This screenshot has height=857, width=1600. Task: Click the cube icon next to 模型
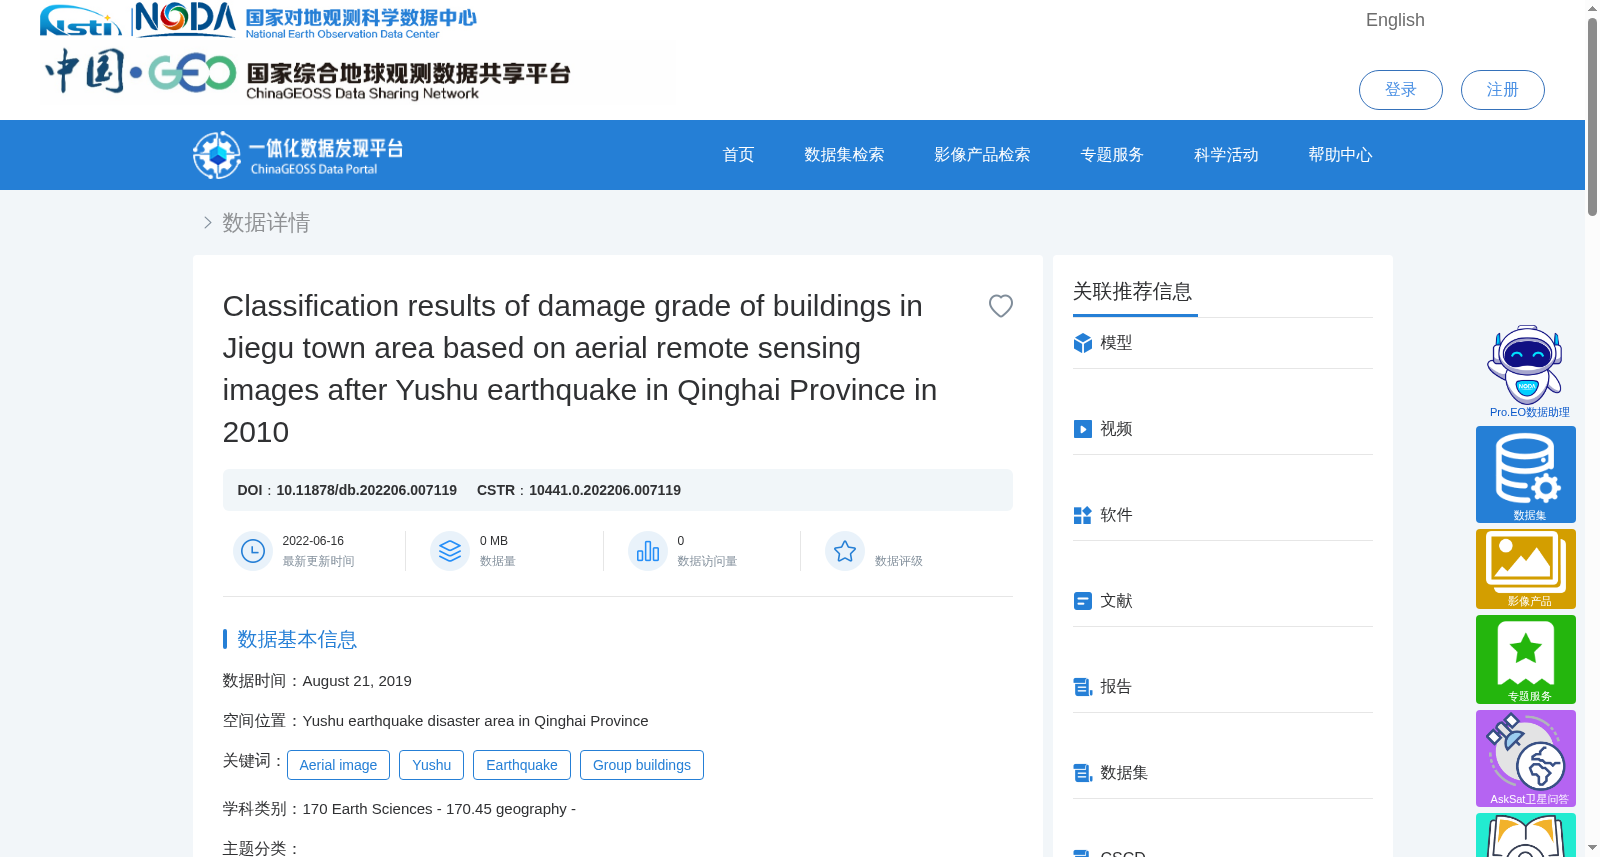(1083, 343)
